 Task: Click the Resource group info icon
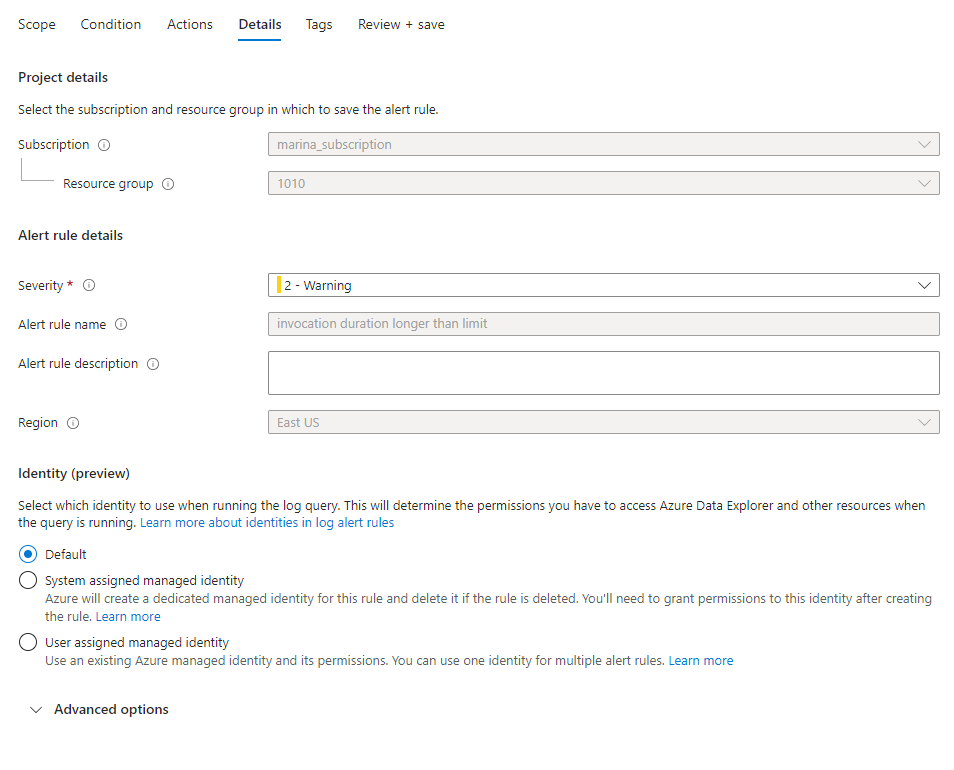tap(168, 184)
